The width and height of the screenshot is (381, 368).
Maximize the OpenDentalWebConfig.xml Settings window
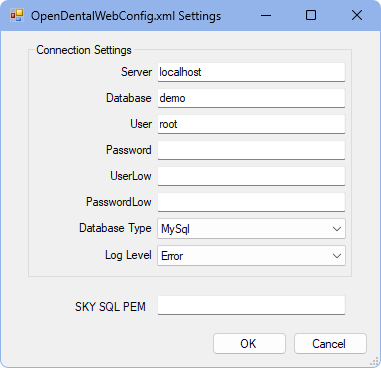311,15
